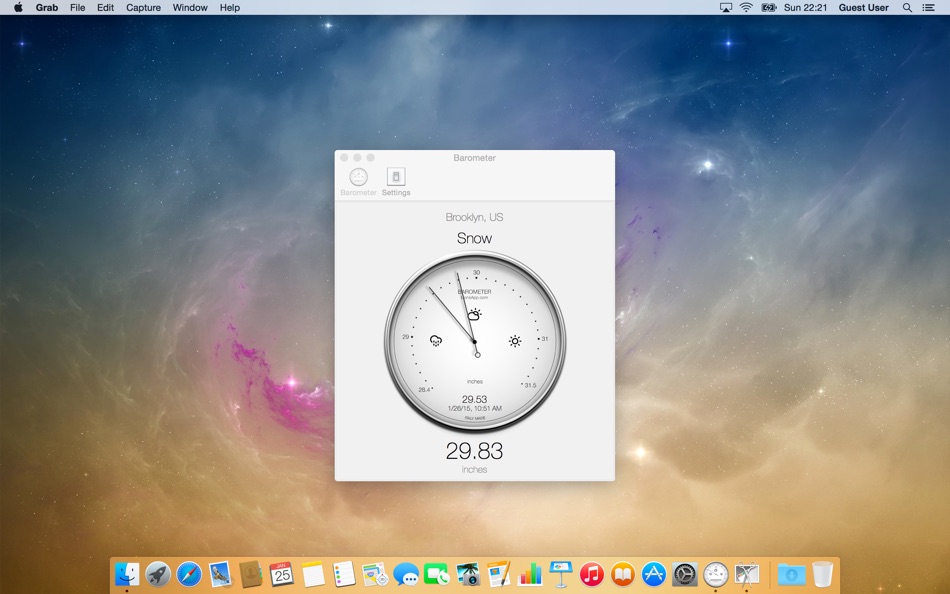Open Calendar showing date 25

(x=282, y=575)
